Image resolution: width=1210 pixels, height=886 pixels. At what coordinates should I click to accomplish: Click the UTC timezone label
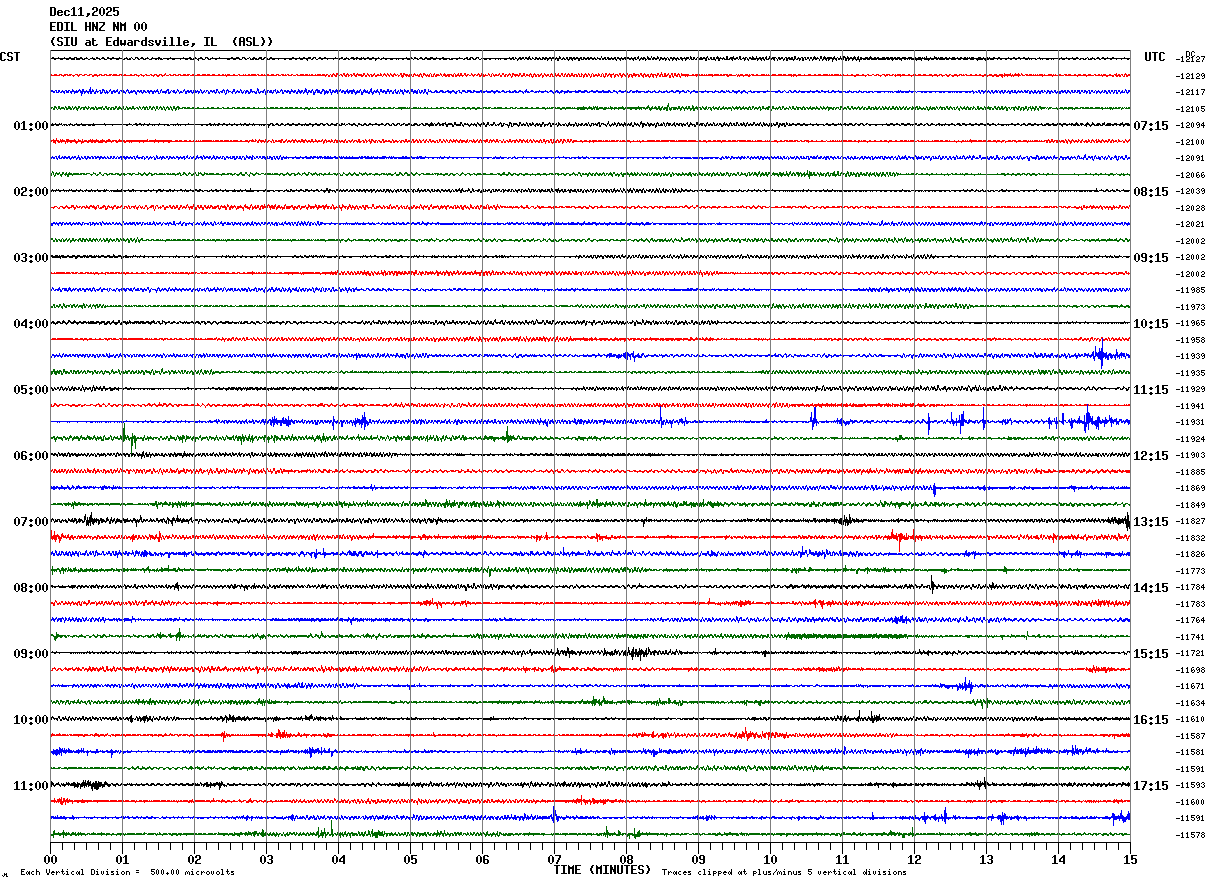(1155, 57)
